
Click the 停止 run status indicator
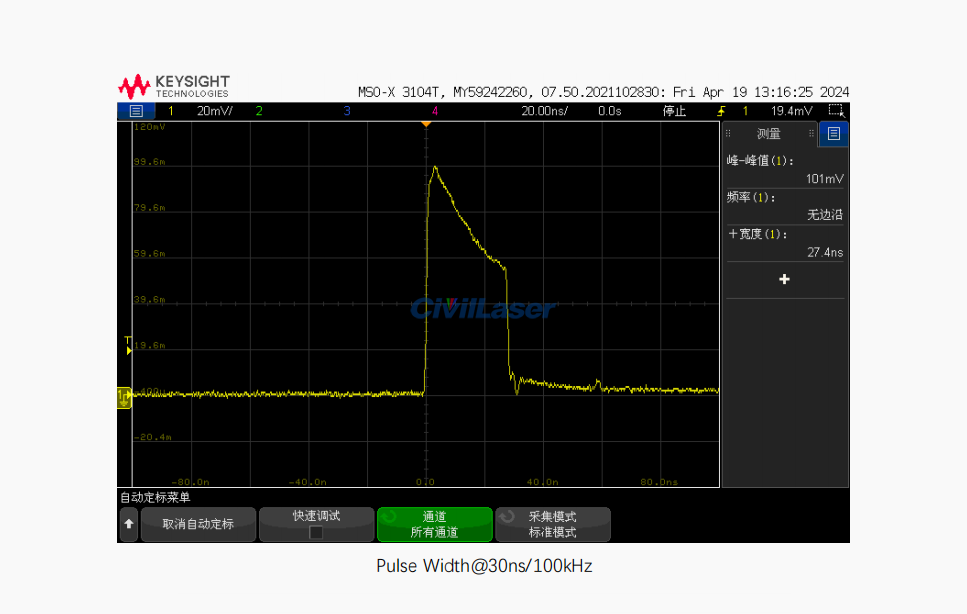(674, 111)
